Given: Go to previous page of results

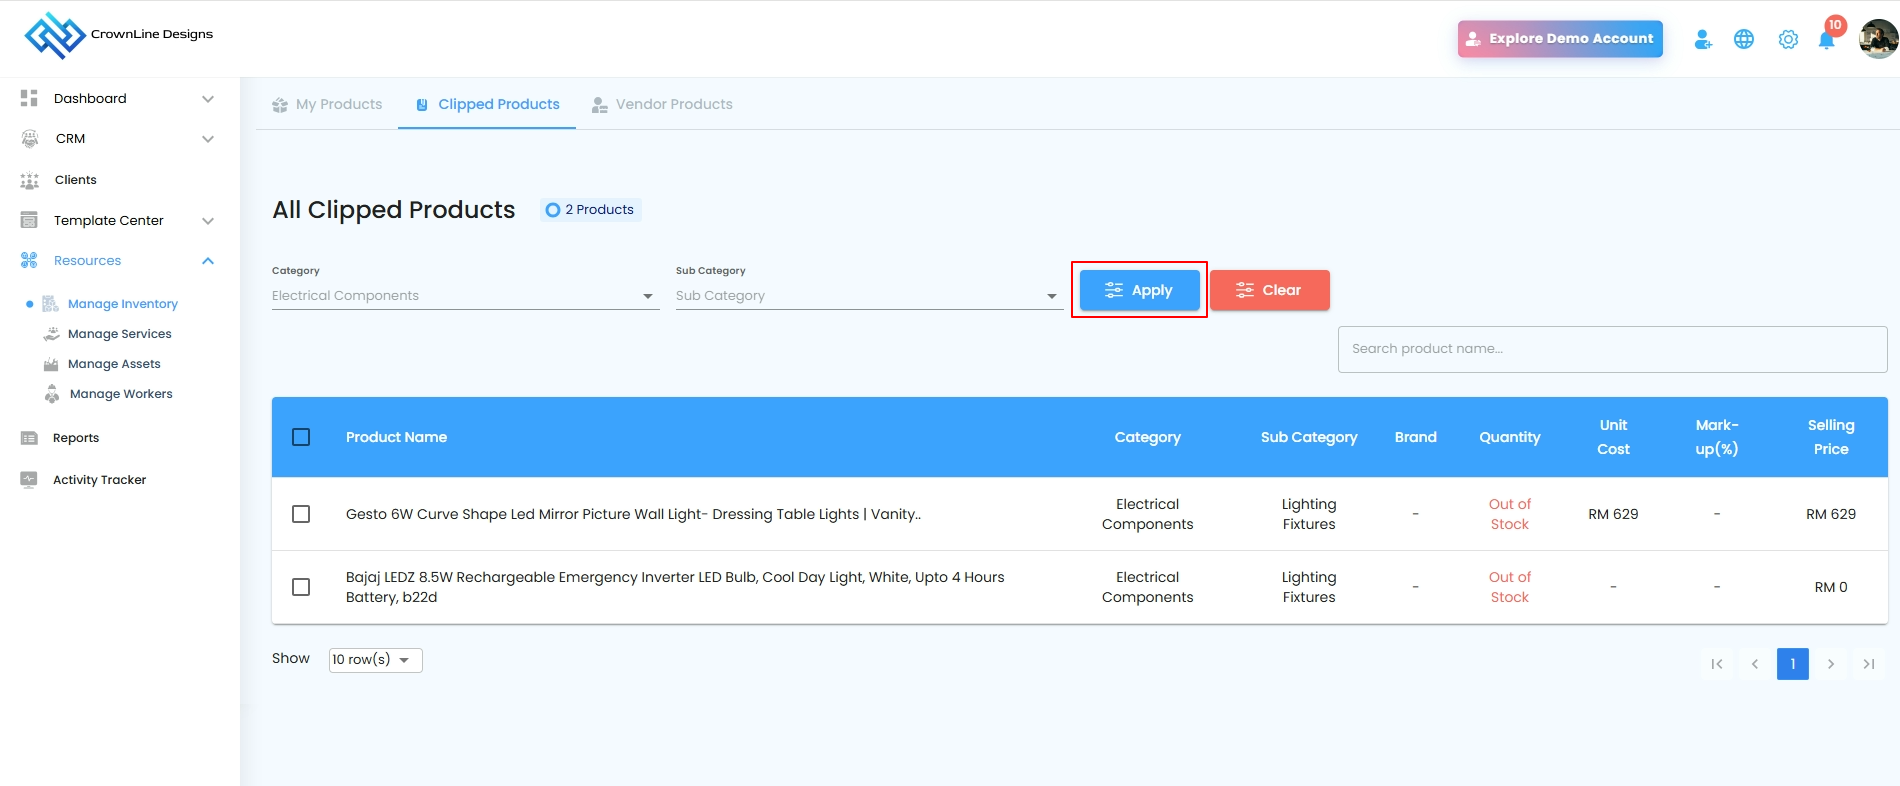Looking at the screenshot, I should (x=1755, y=664).
